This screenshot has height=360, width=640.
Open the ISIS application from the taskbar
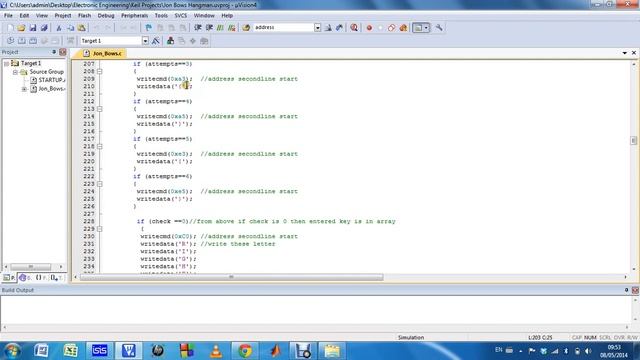(99, 351)
